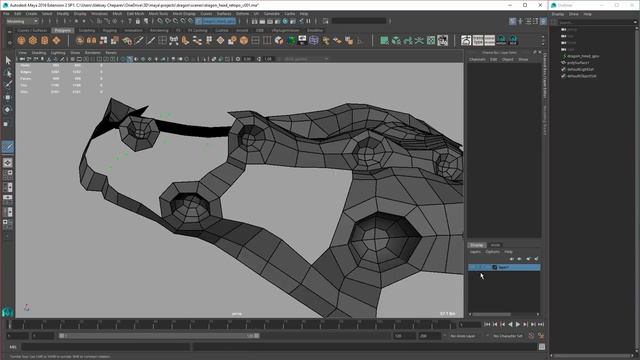Viewport: 640px width, 360px height.
Task: Open the Mesh Tools menu
Action: tap(158, 13)
